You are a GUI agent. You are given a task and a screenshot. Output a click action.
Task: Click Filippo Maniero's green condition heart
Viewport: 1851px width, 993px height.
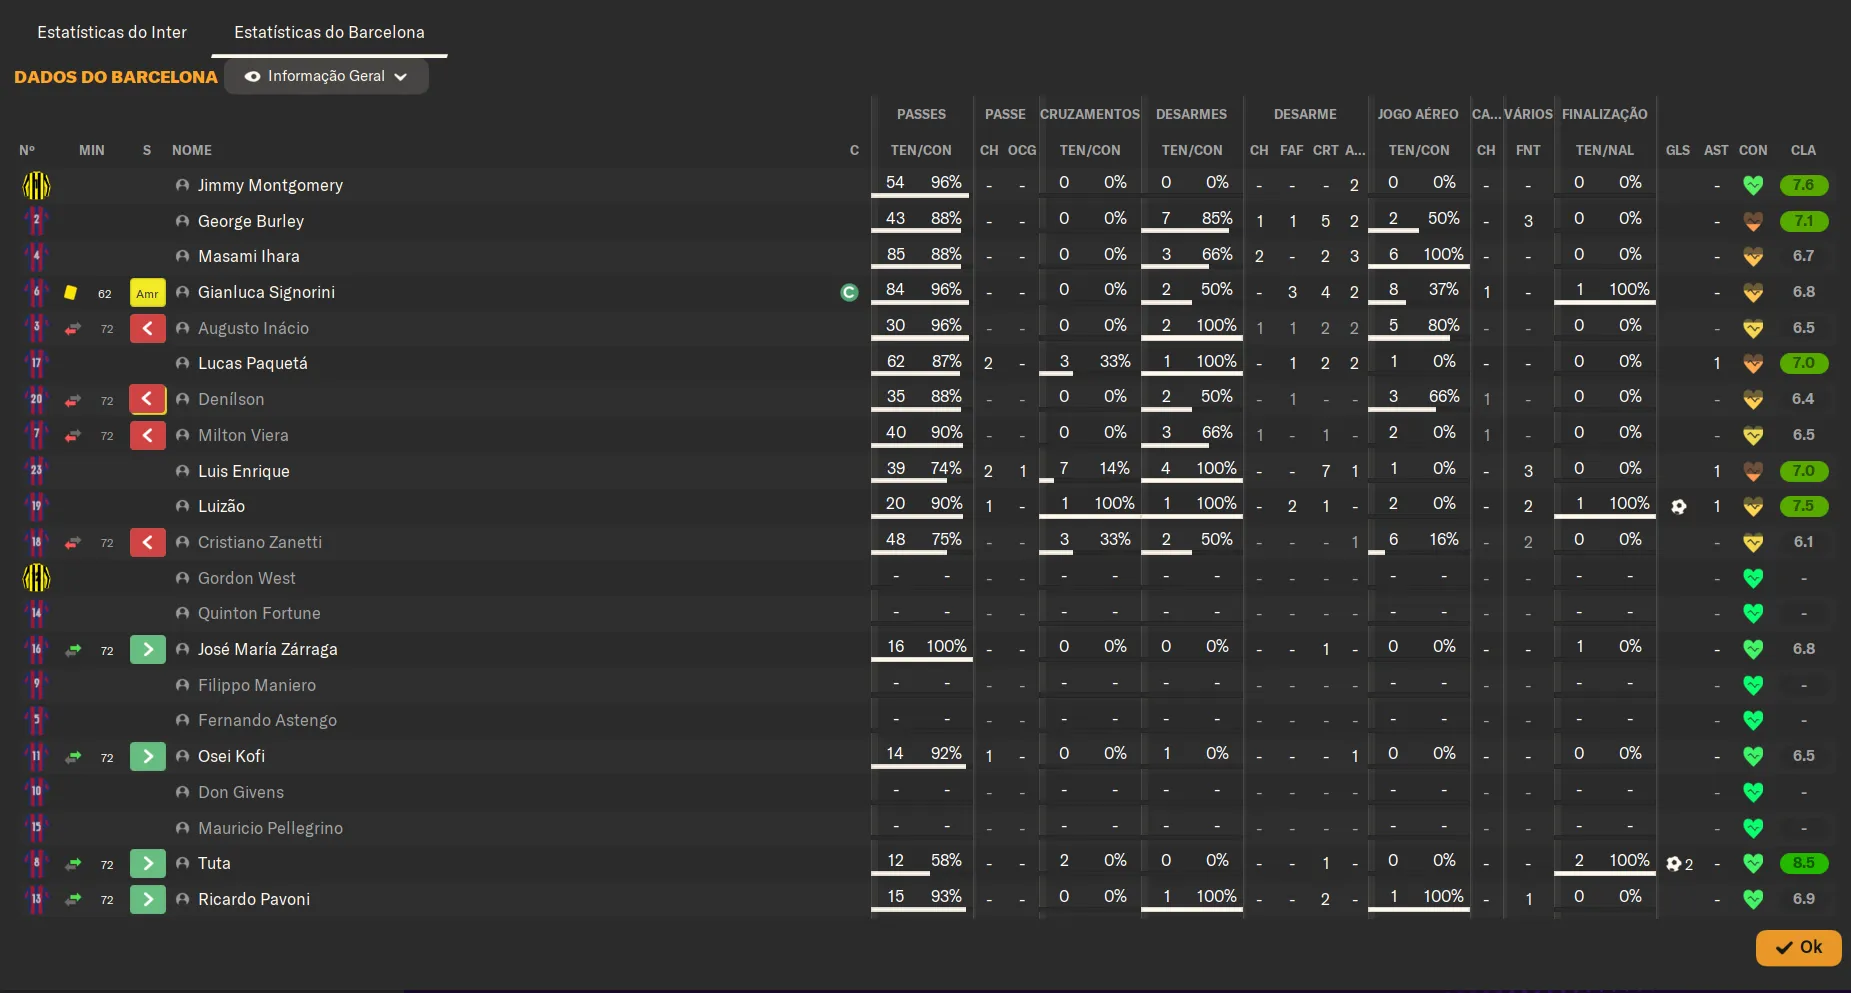tap(1753, 685)
